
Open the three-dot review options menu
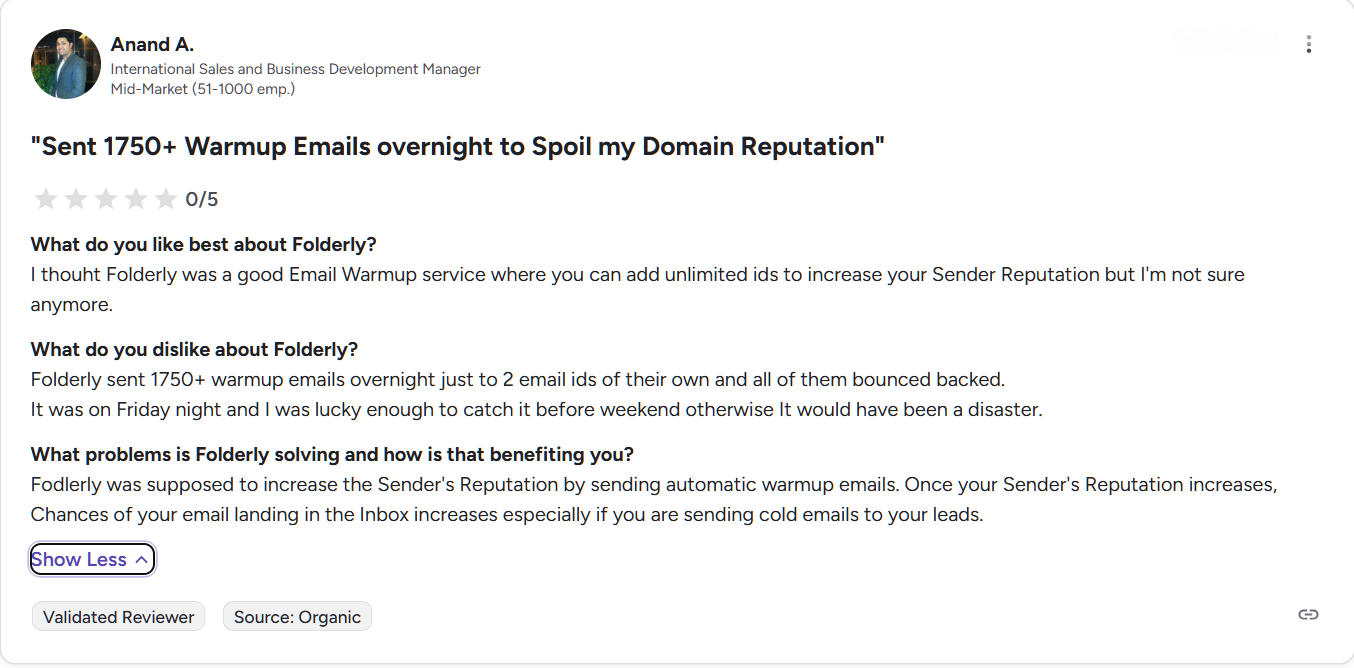(1308, 44)
